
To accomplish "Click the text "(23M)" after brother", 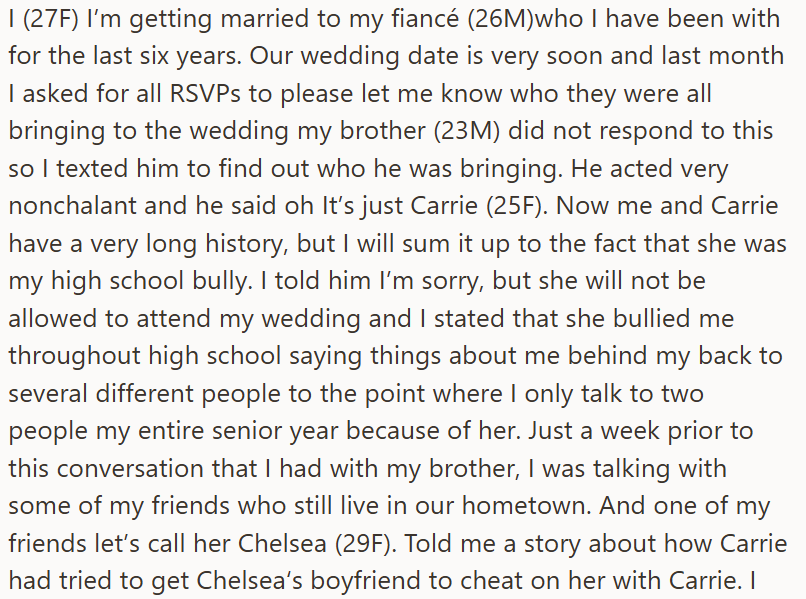I will (467, 131).
